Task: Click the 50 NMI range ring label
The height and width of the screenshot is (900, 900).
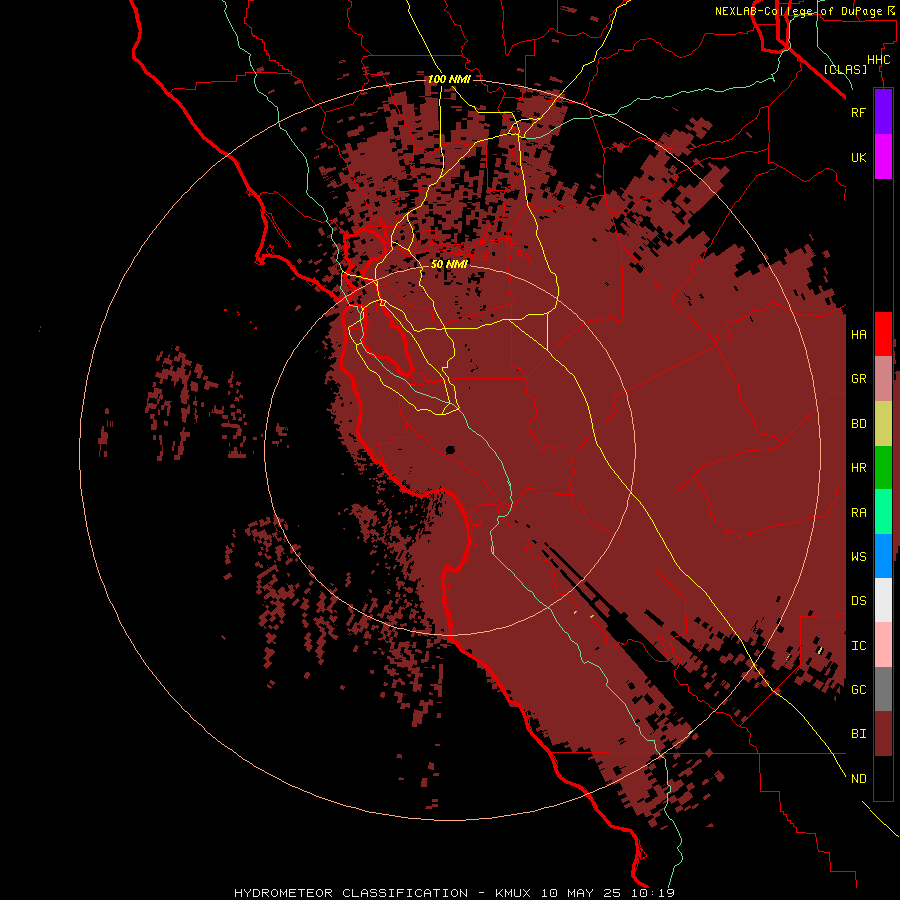Action: [449, 264]
